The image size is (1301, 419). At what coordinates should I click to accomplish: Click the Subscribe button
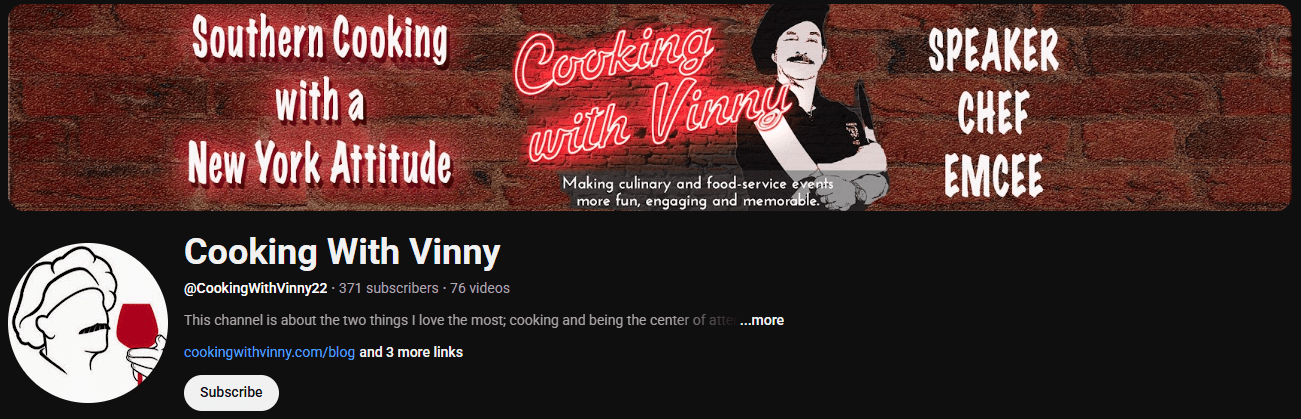(x=231, y=393)
